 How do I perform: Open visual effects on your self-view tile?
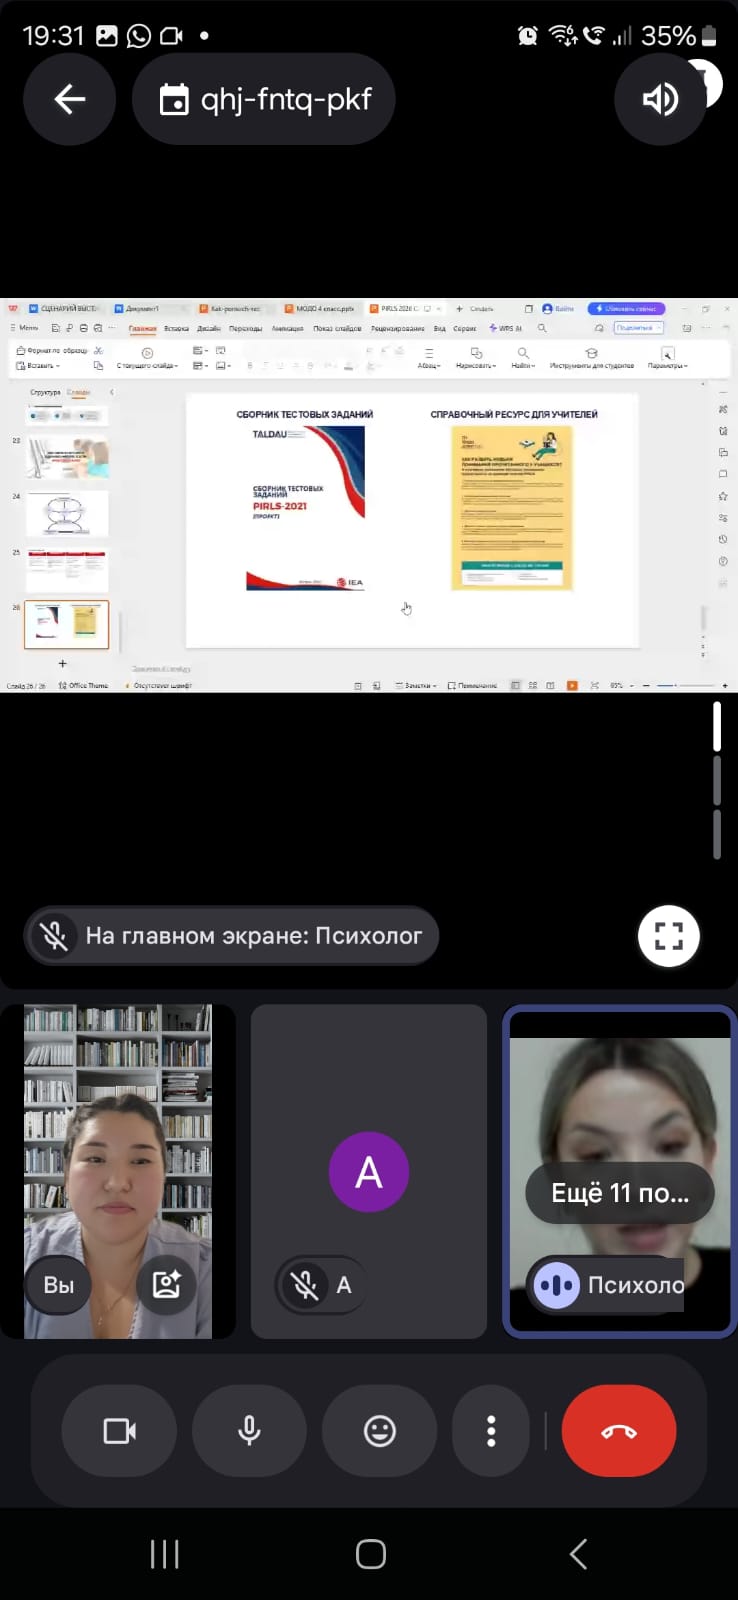(x=166, y=1284)
